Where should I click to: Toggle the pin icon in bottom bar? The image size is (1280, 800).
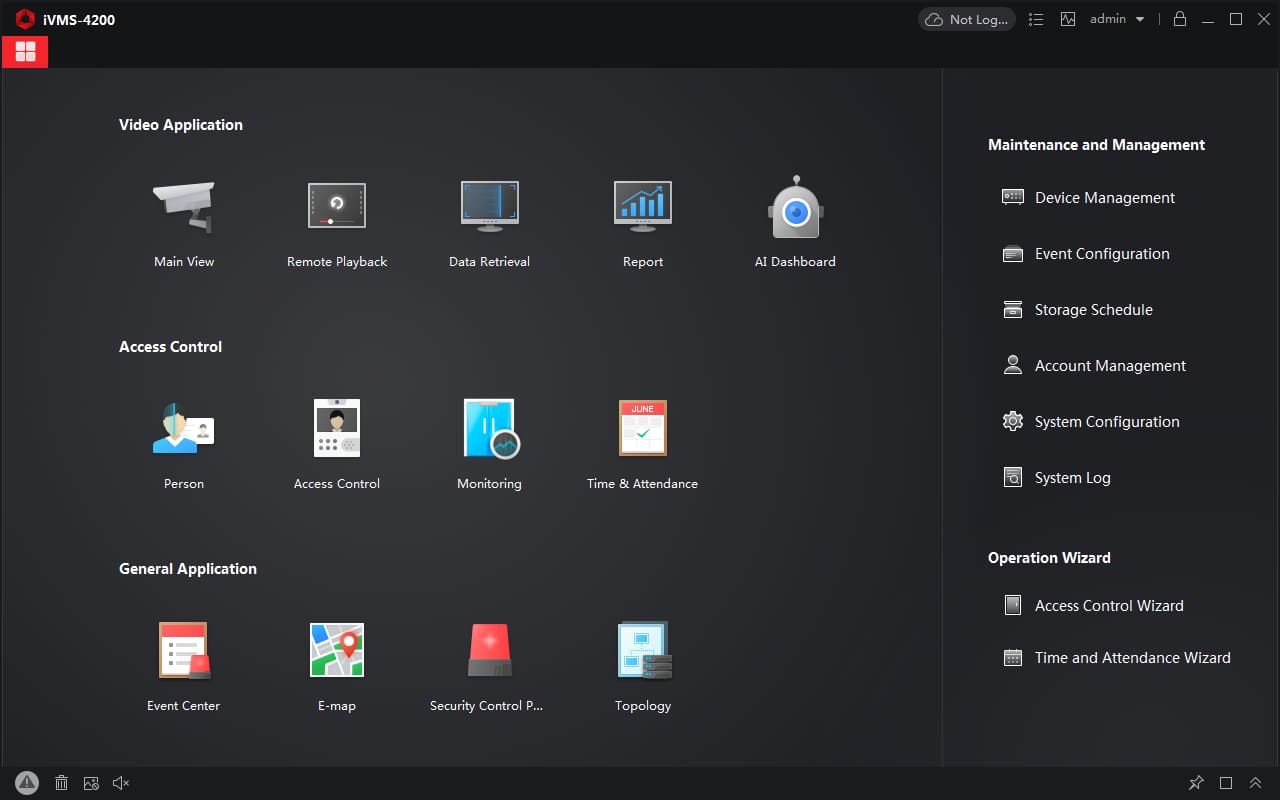click(x=1196, y=783)
